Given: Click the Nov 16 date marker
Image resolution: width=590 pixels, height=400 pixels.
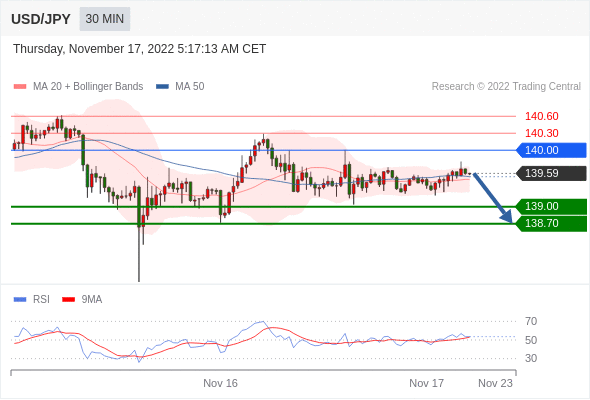Looking at the screenshot, I should (x=220, y=383).
